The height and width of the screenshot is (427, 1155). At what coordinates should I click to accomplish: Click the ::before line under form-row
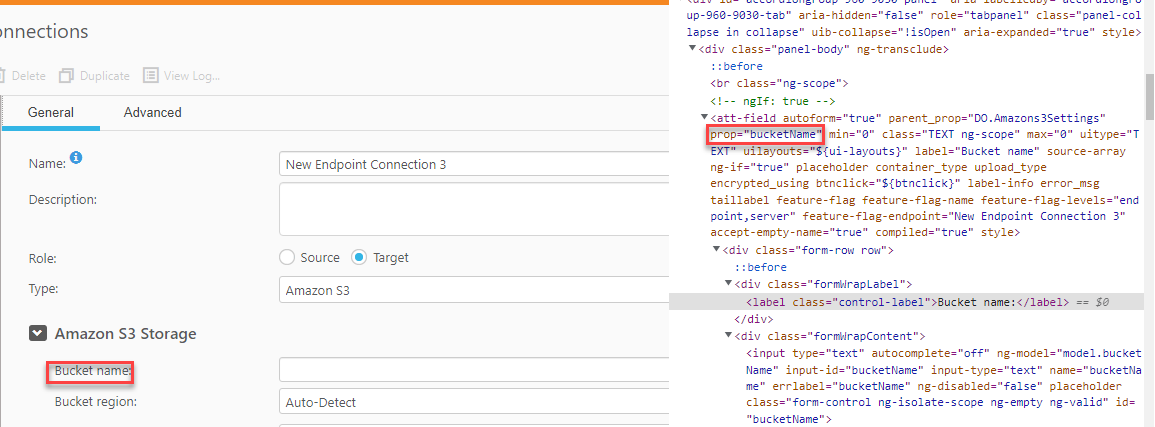[761, 267]
